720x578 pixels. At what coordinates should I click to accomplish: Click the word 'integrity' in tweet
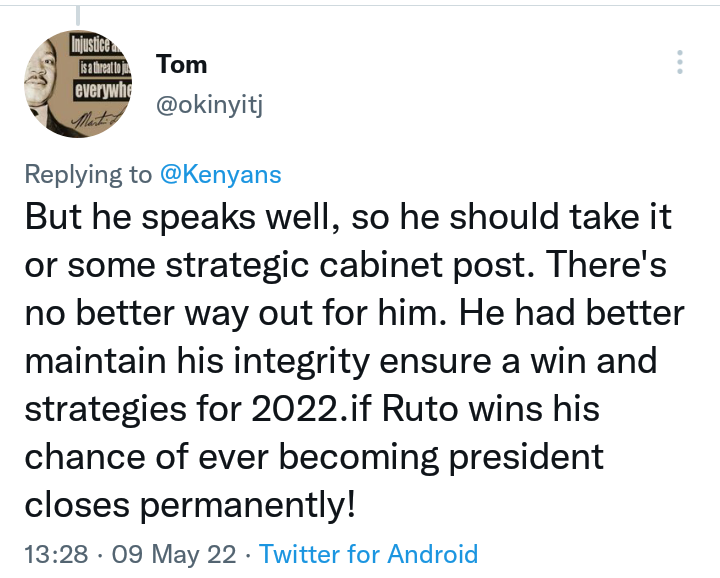pos(302,361)
